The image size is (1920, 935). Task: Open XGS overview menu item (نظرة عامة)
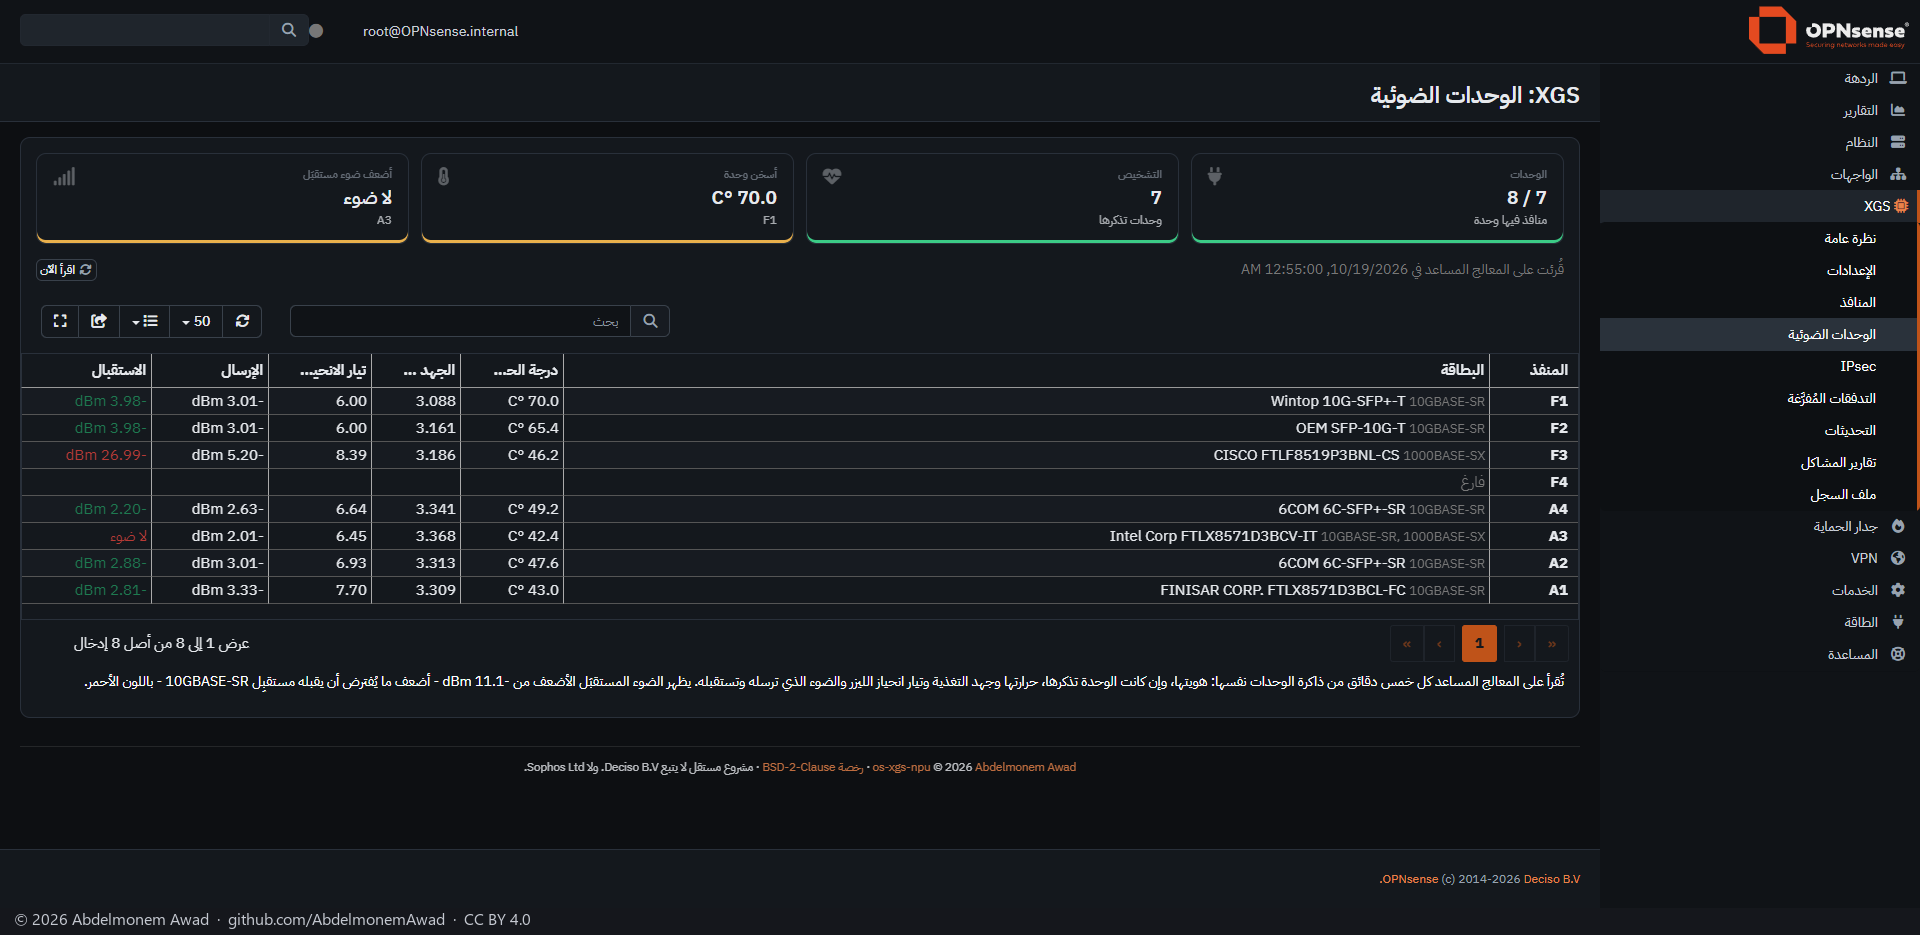click(1760, 238)
